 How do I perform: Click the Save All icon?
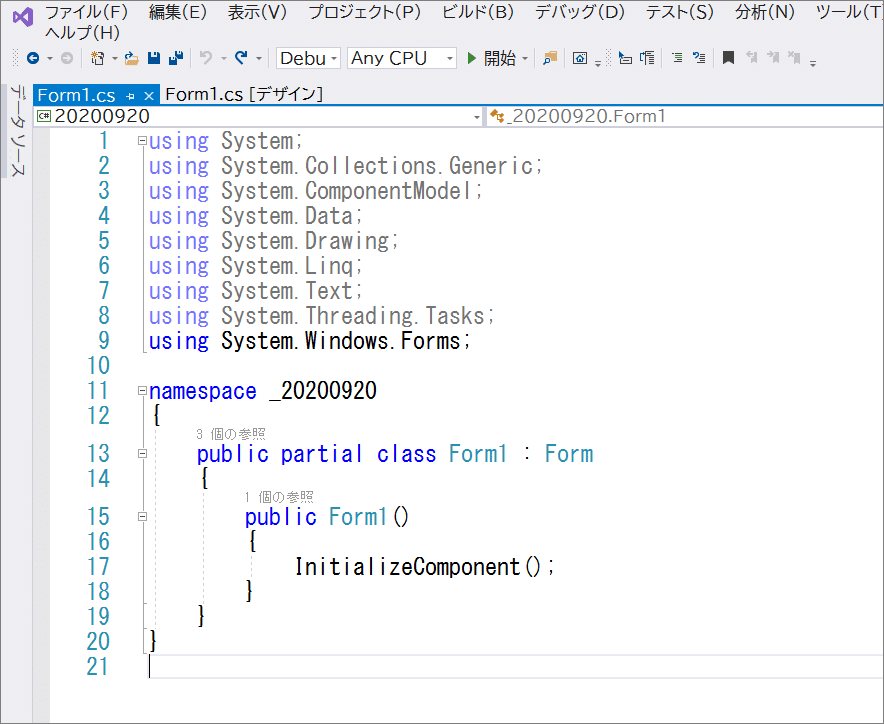coord(176,58)
